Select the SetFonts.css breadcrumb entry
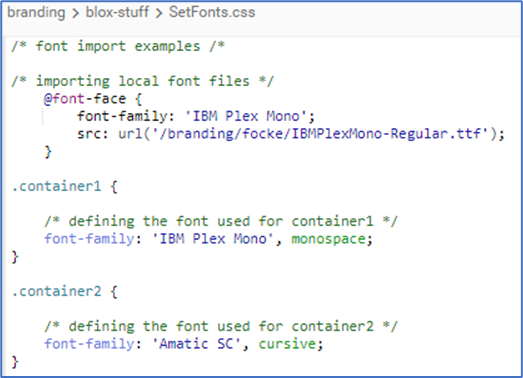 click(x=212, y=12)
